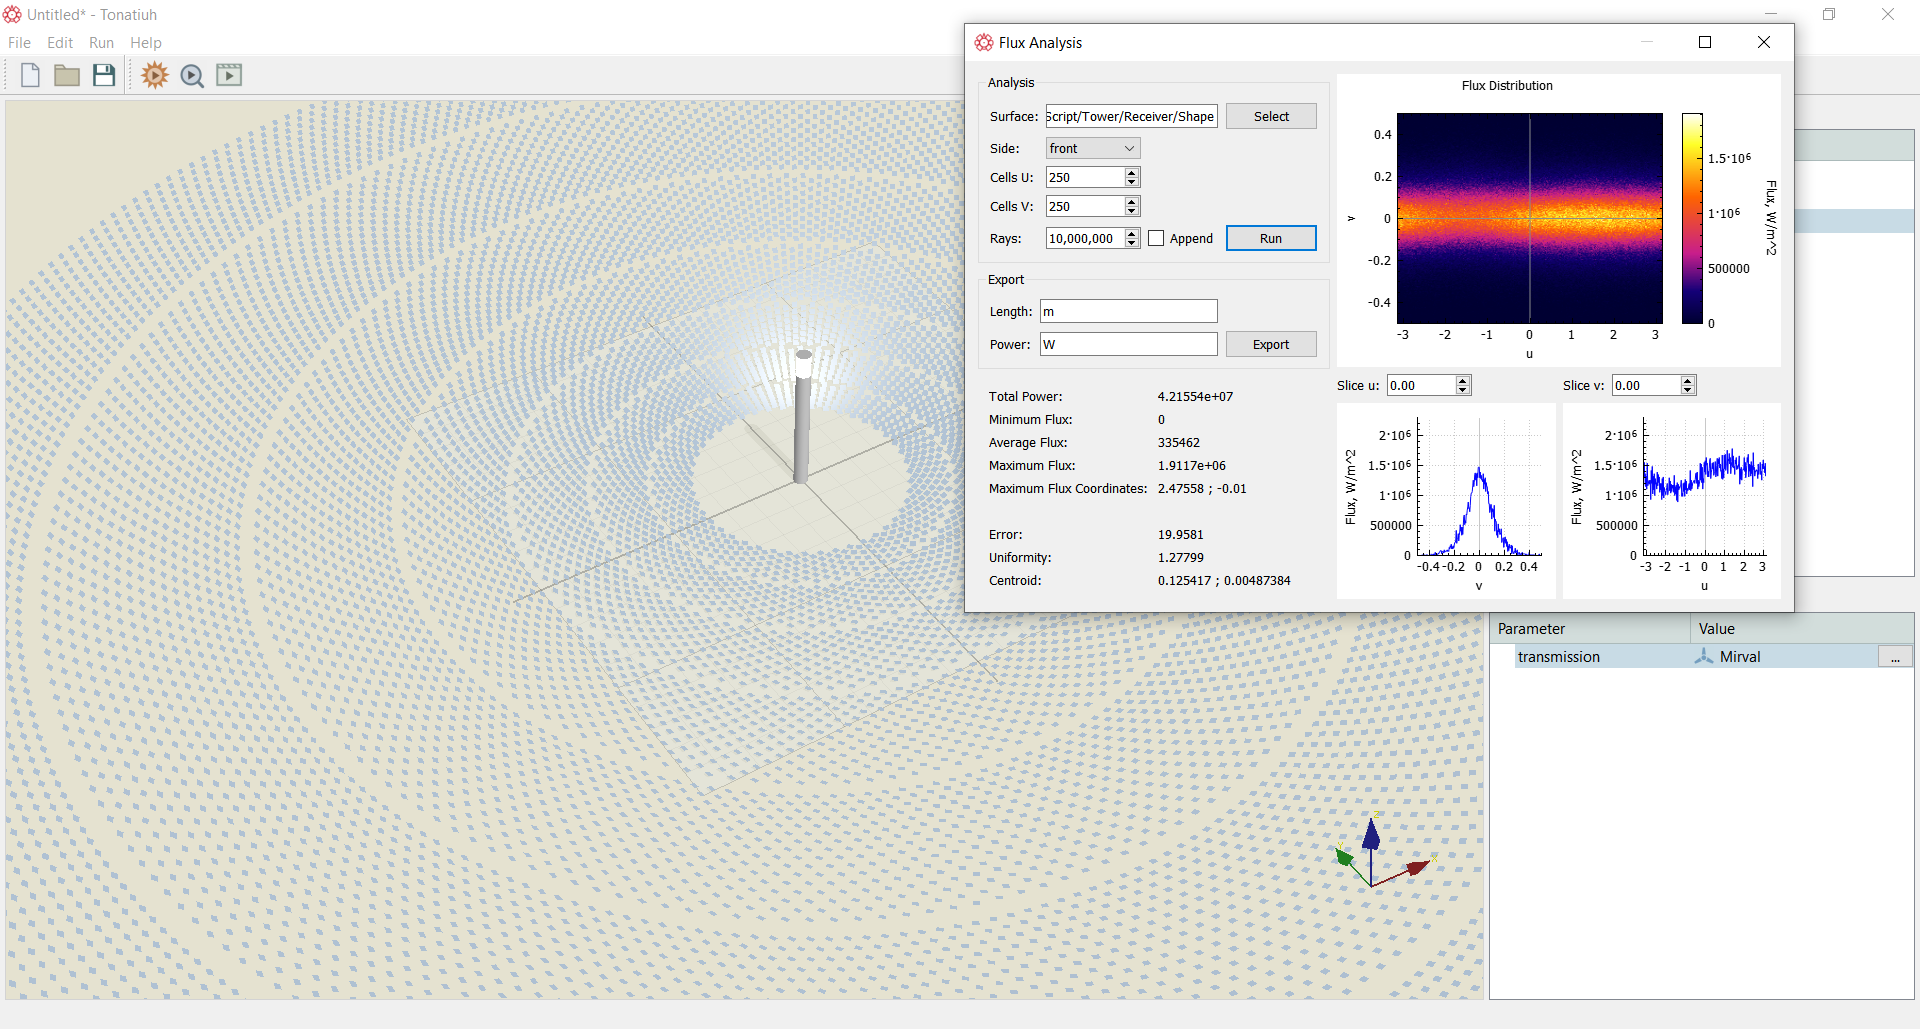Increase Cells U with the stepper arrow
This screenshot has height=1029, width=1920.
tap(1132, 173)
